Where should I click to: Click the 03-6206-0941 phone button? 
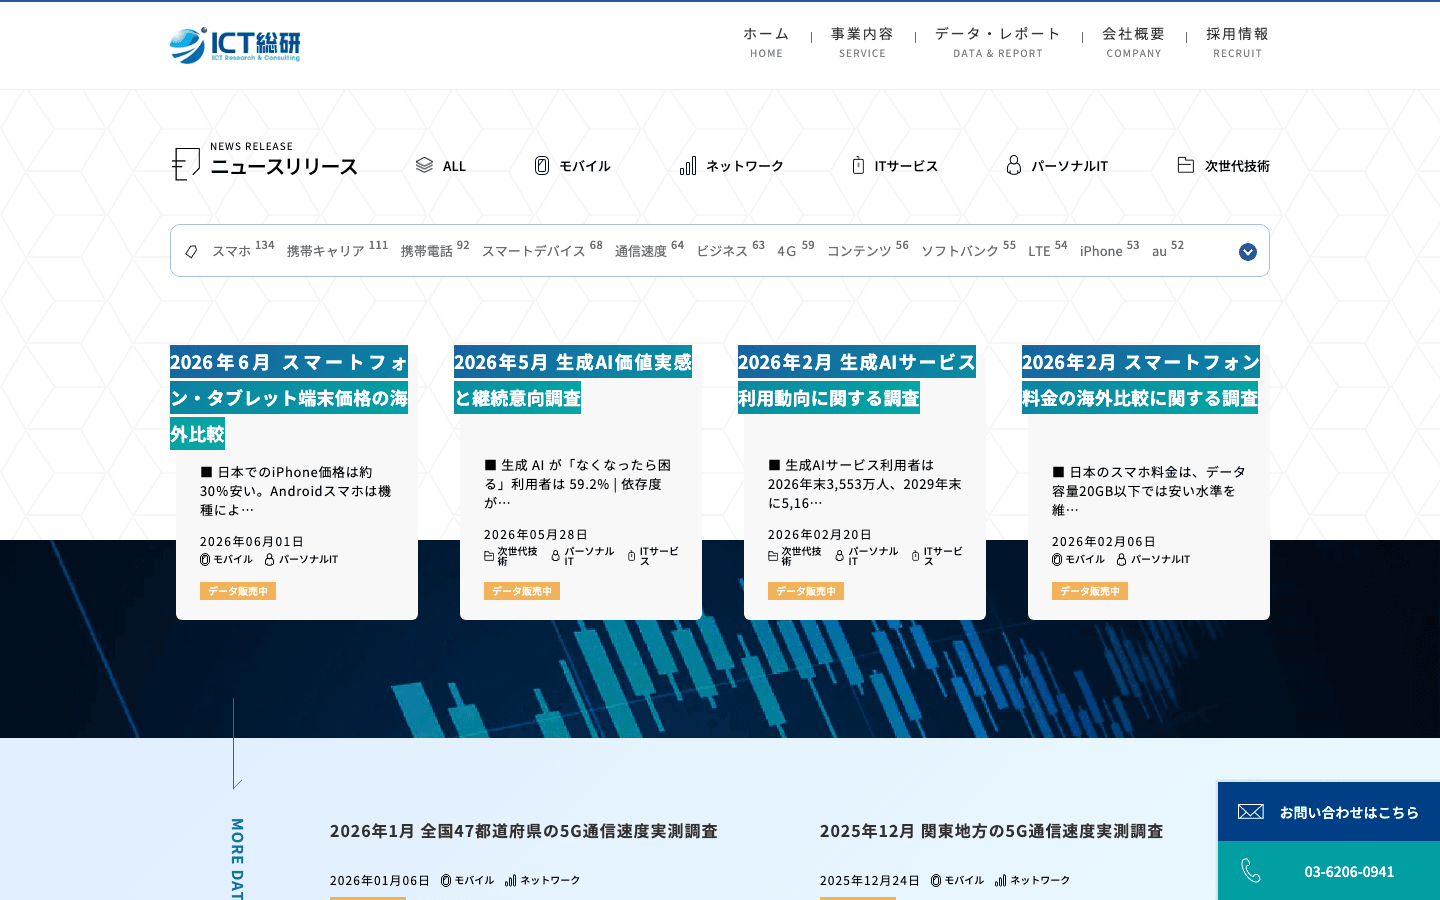1329,871
